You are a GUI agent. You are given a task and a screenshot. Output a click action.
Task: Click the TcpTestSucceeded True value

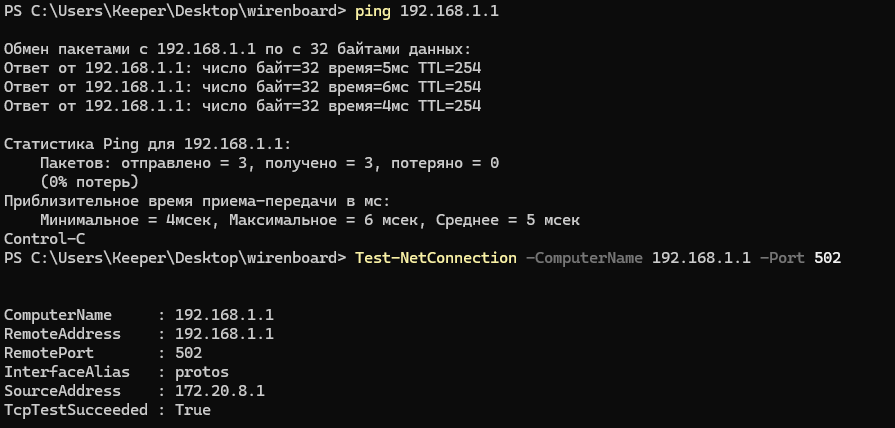[x=193, y=410]
